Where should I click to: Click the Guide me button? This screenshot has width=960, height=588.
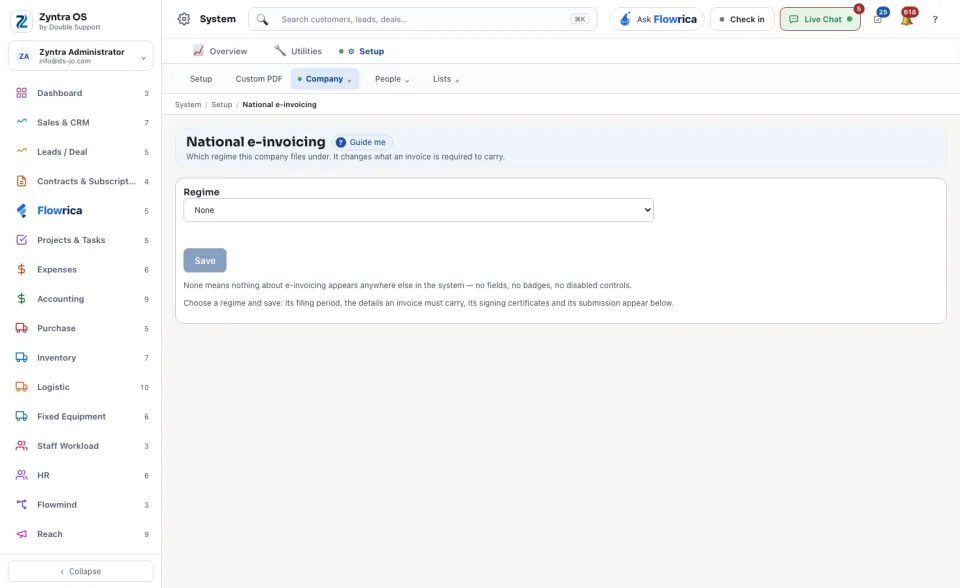pos(362,142)
